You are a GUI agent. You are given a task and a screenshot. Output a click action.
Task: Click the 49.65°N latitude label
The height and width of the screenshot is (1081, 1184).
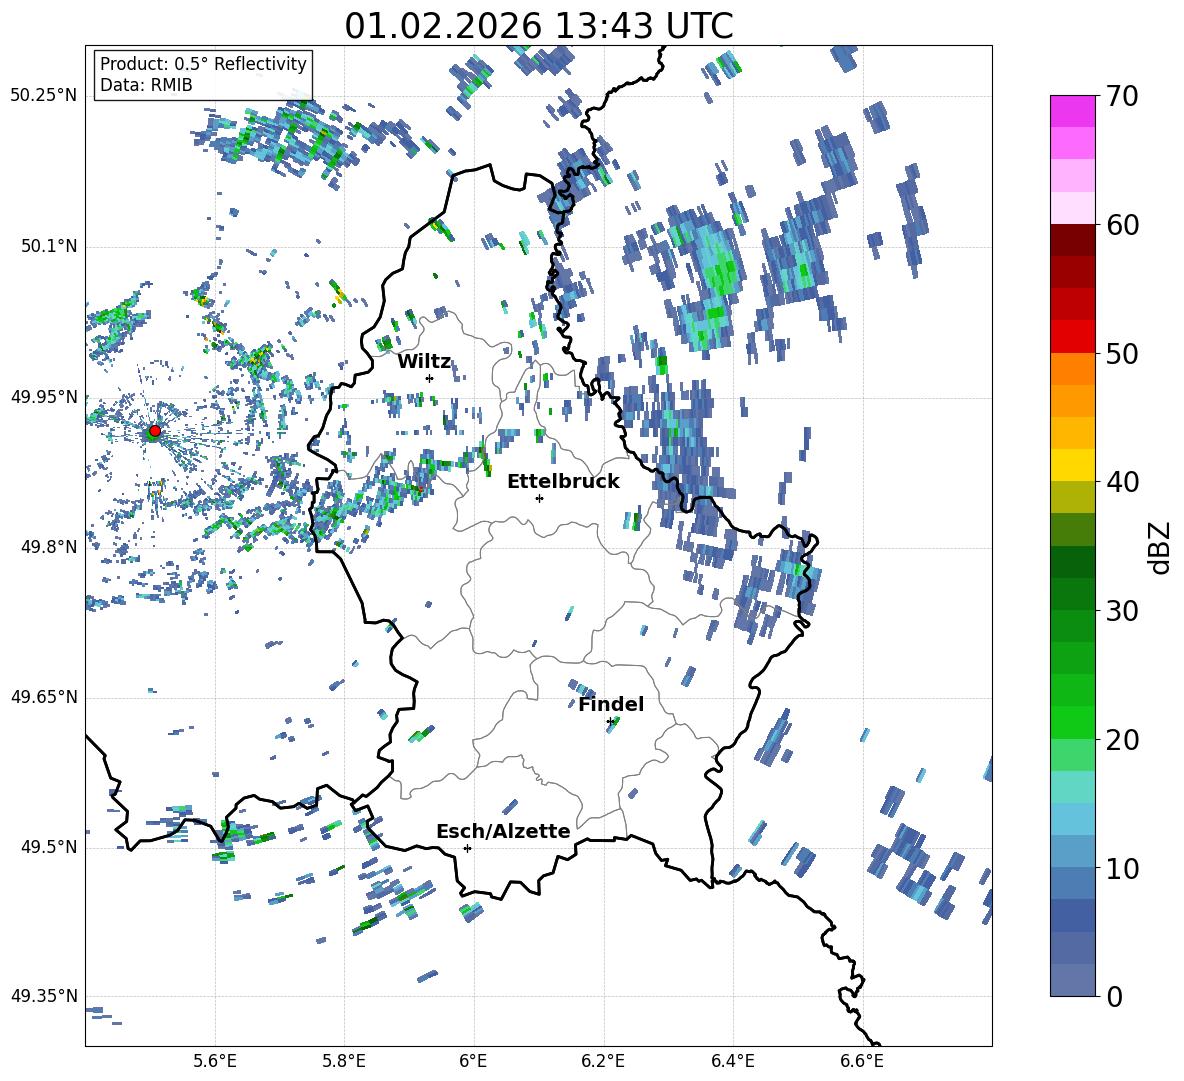point(44,697)
